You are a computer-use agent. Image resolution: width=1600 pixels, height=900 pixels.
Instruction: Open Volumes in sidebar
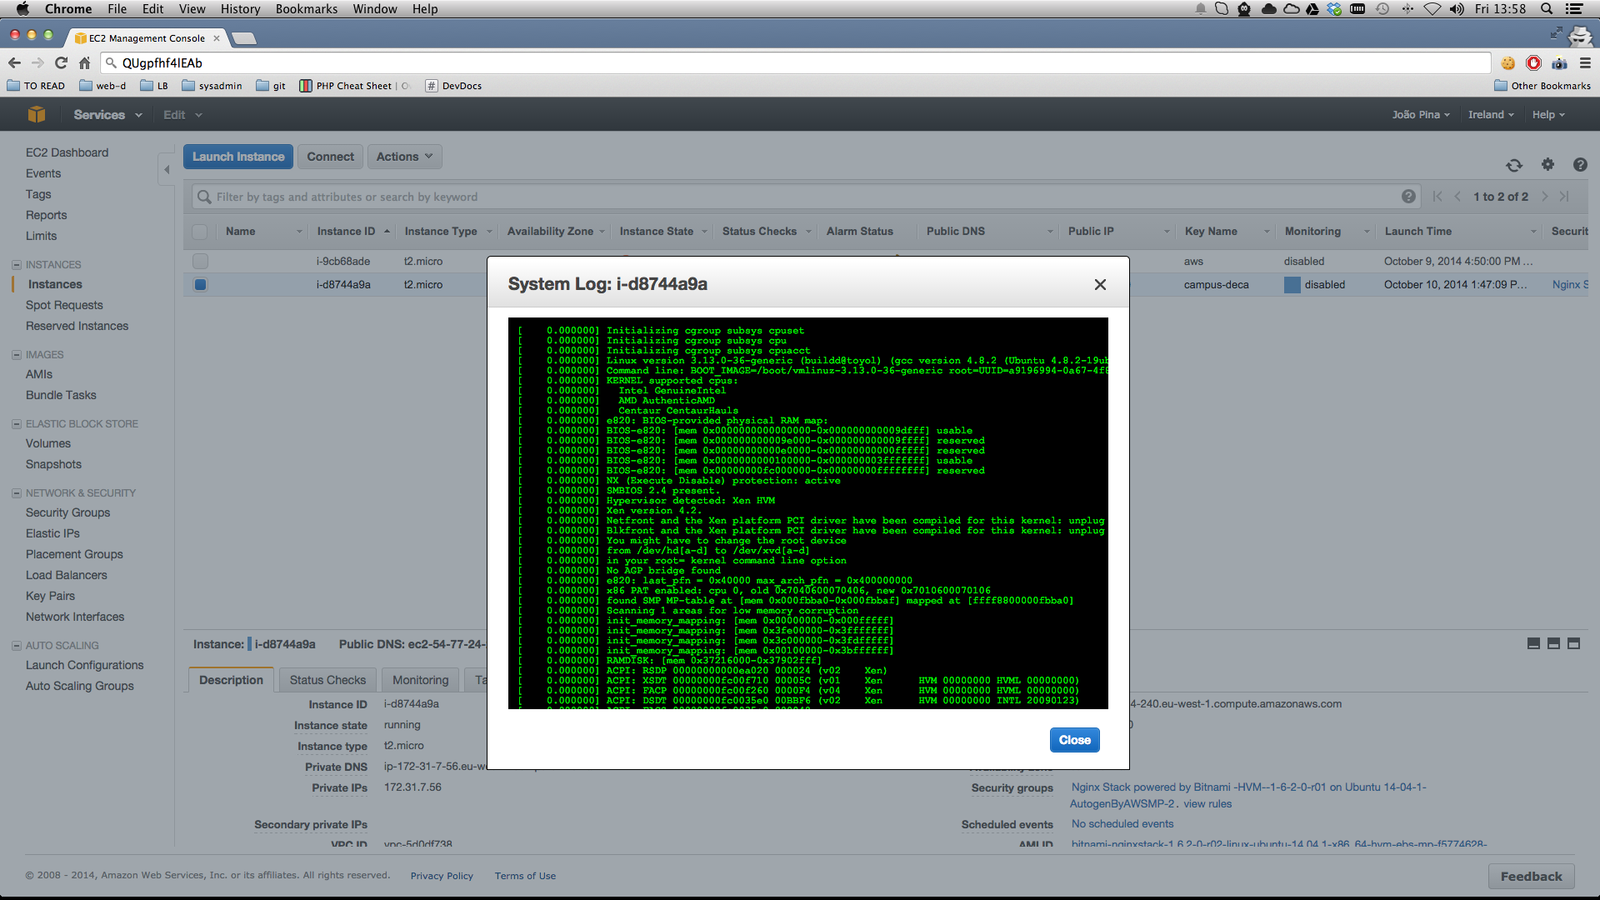coord(48,444)
